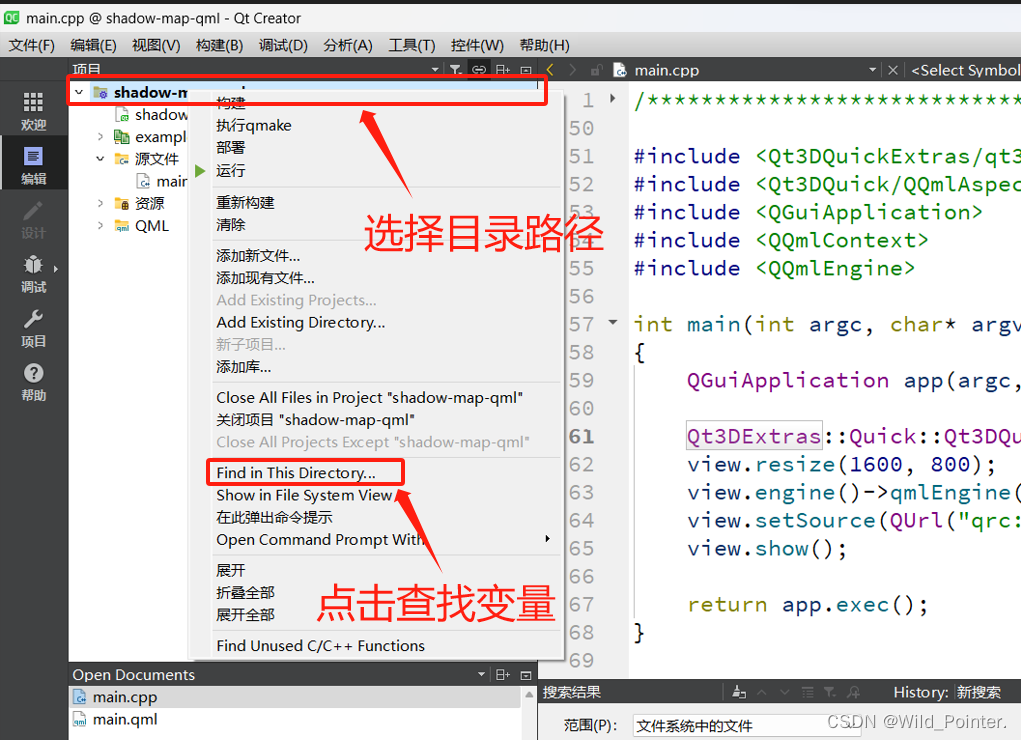Select main.qml in Open Documents list
Screen dimensions: 1021x740
(x=295, y=719)
